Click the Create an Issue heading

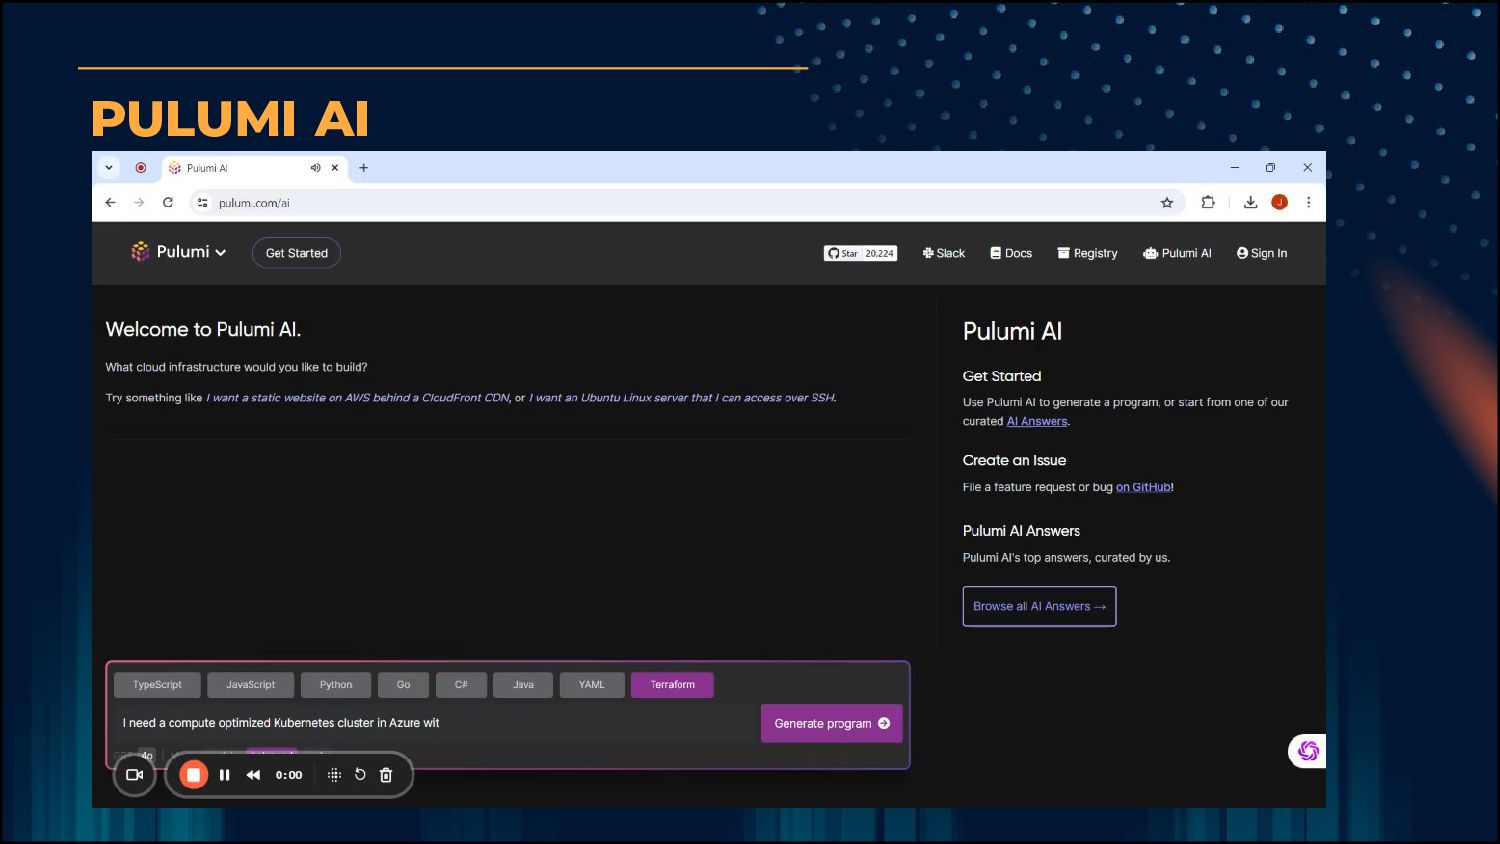click(1014, 460)
